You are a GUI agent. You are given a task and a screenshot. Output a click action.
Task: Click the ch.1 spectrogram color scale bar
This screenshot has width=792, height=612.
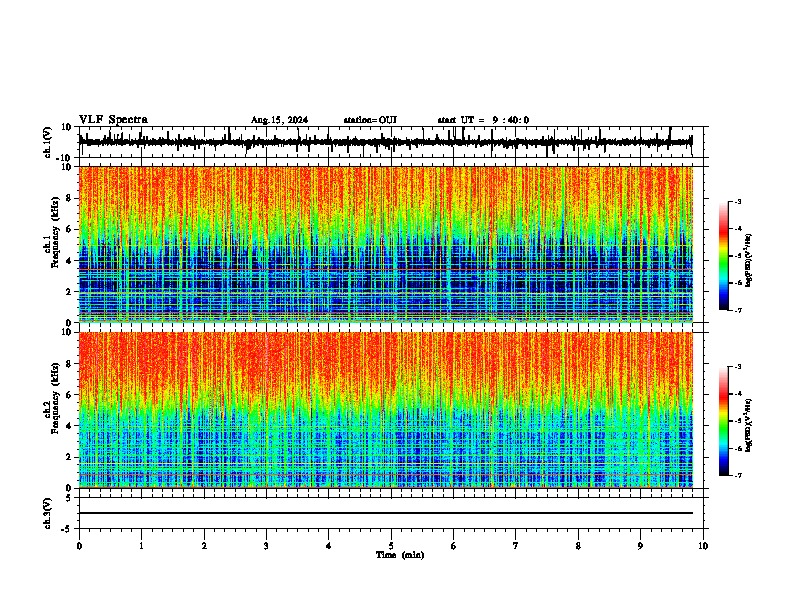(723, 256)
